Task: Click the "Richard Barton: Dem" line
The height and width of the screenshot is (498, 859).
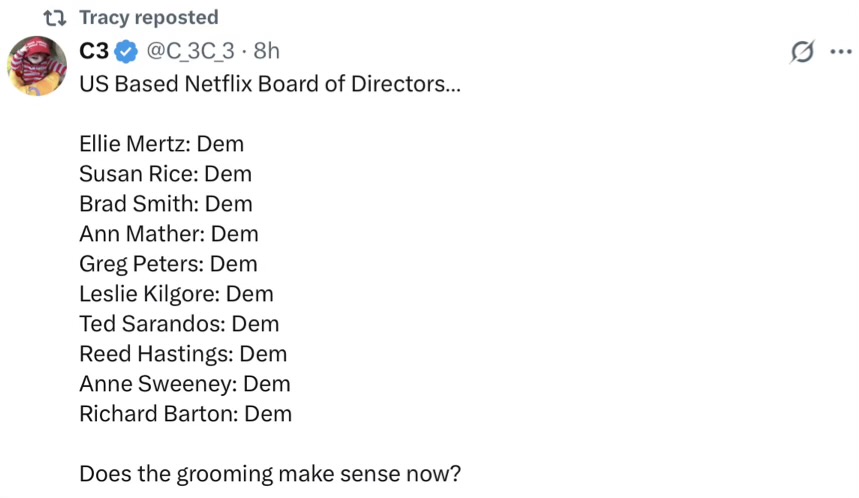Action: pyautogui.click(x=185, y=414)
